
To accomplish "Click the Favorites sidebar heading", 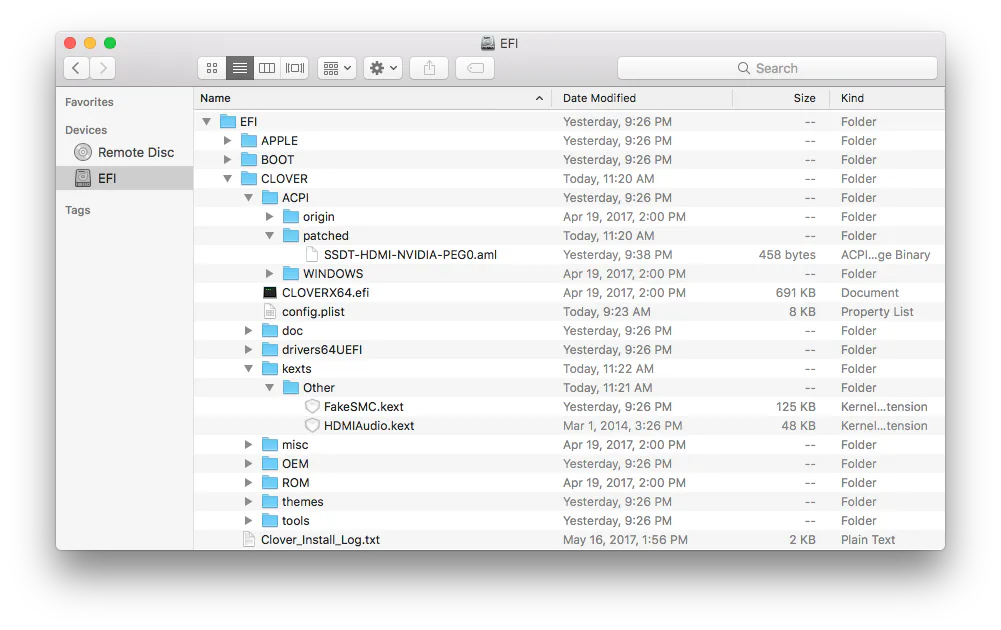I will [x=89, y=102].
